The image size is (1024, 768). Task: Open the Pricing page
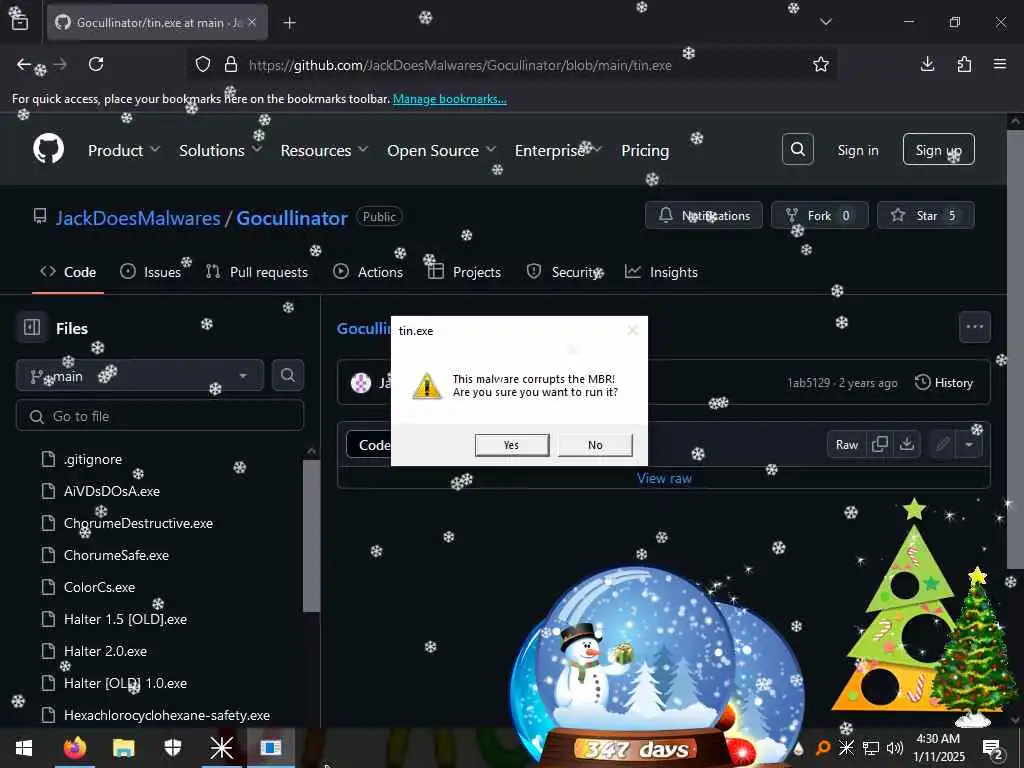tap(645, 150)
